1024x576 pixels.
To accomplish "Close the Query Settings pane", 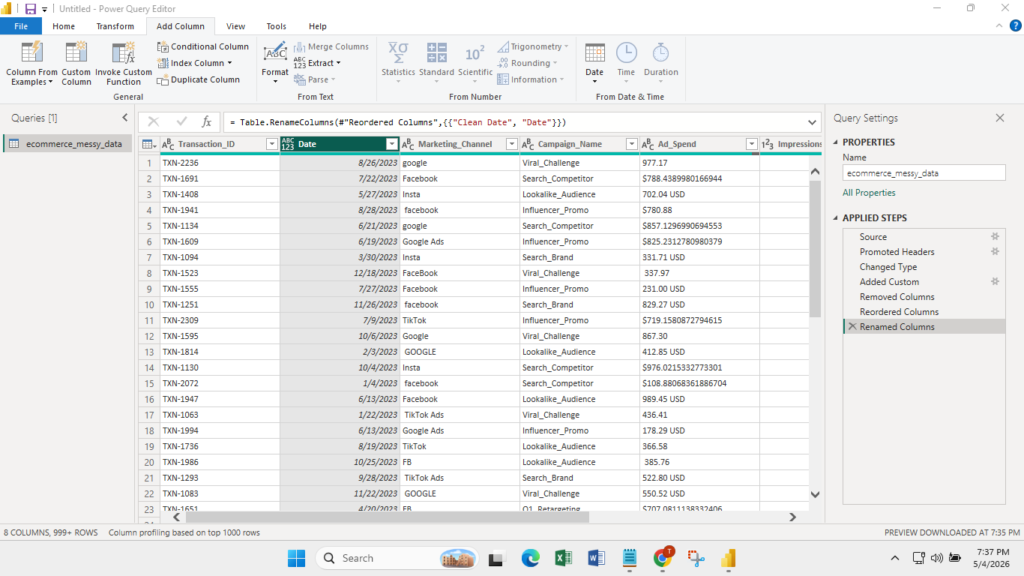I will click(x=1000, y=118).
